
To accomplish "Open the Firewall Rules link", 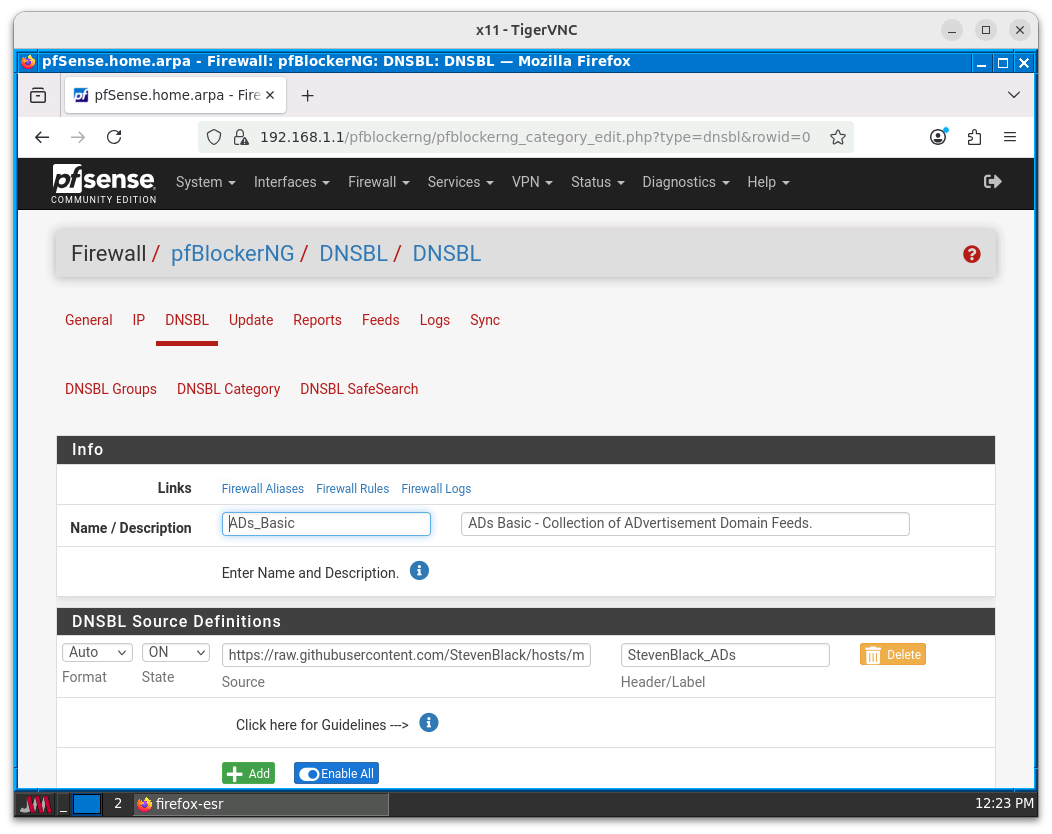I will [x=352, y=488].
